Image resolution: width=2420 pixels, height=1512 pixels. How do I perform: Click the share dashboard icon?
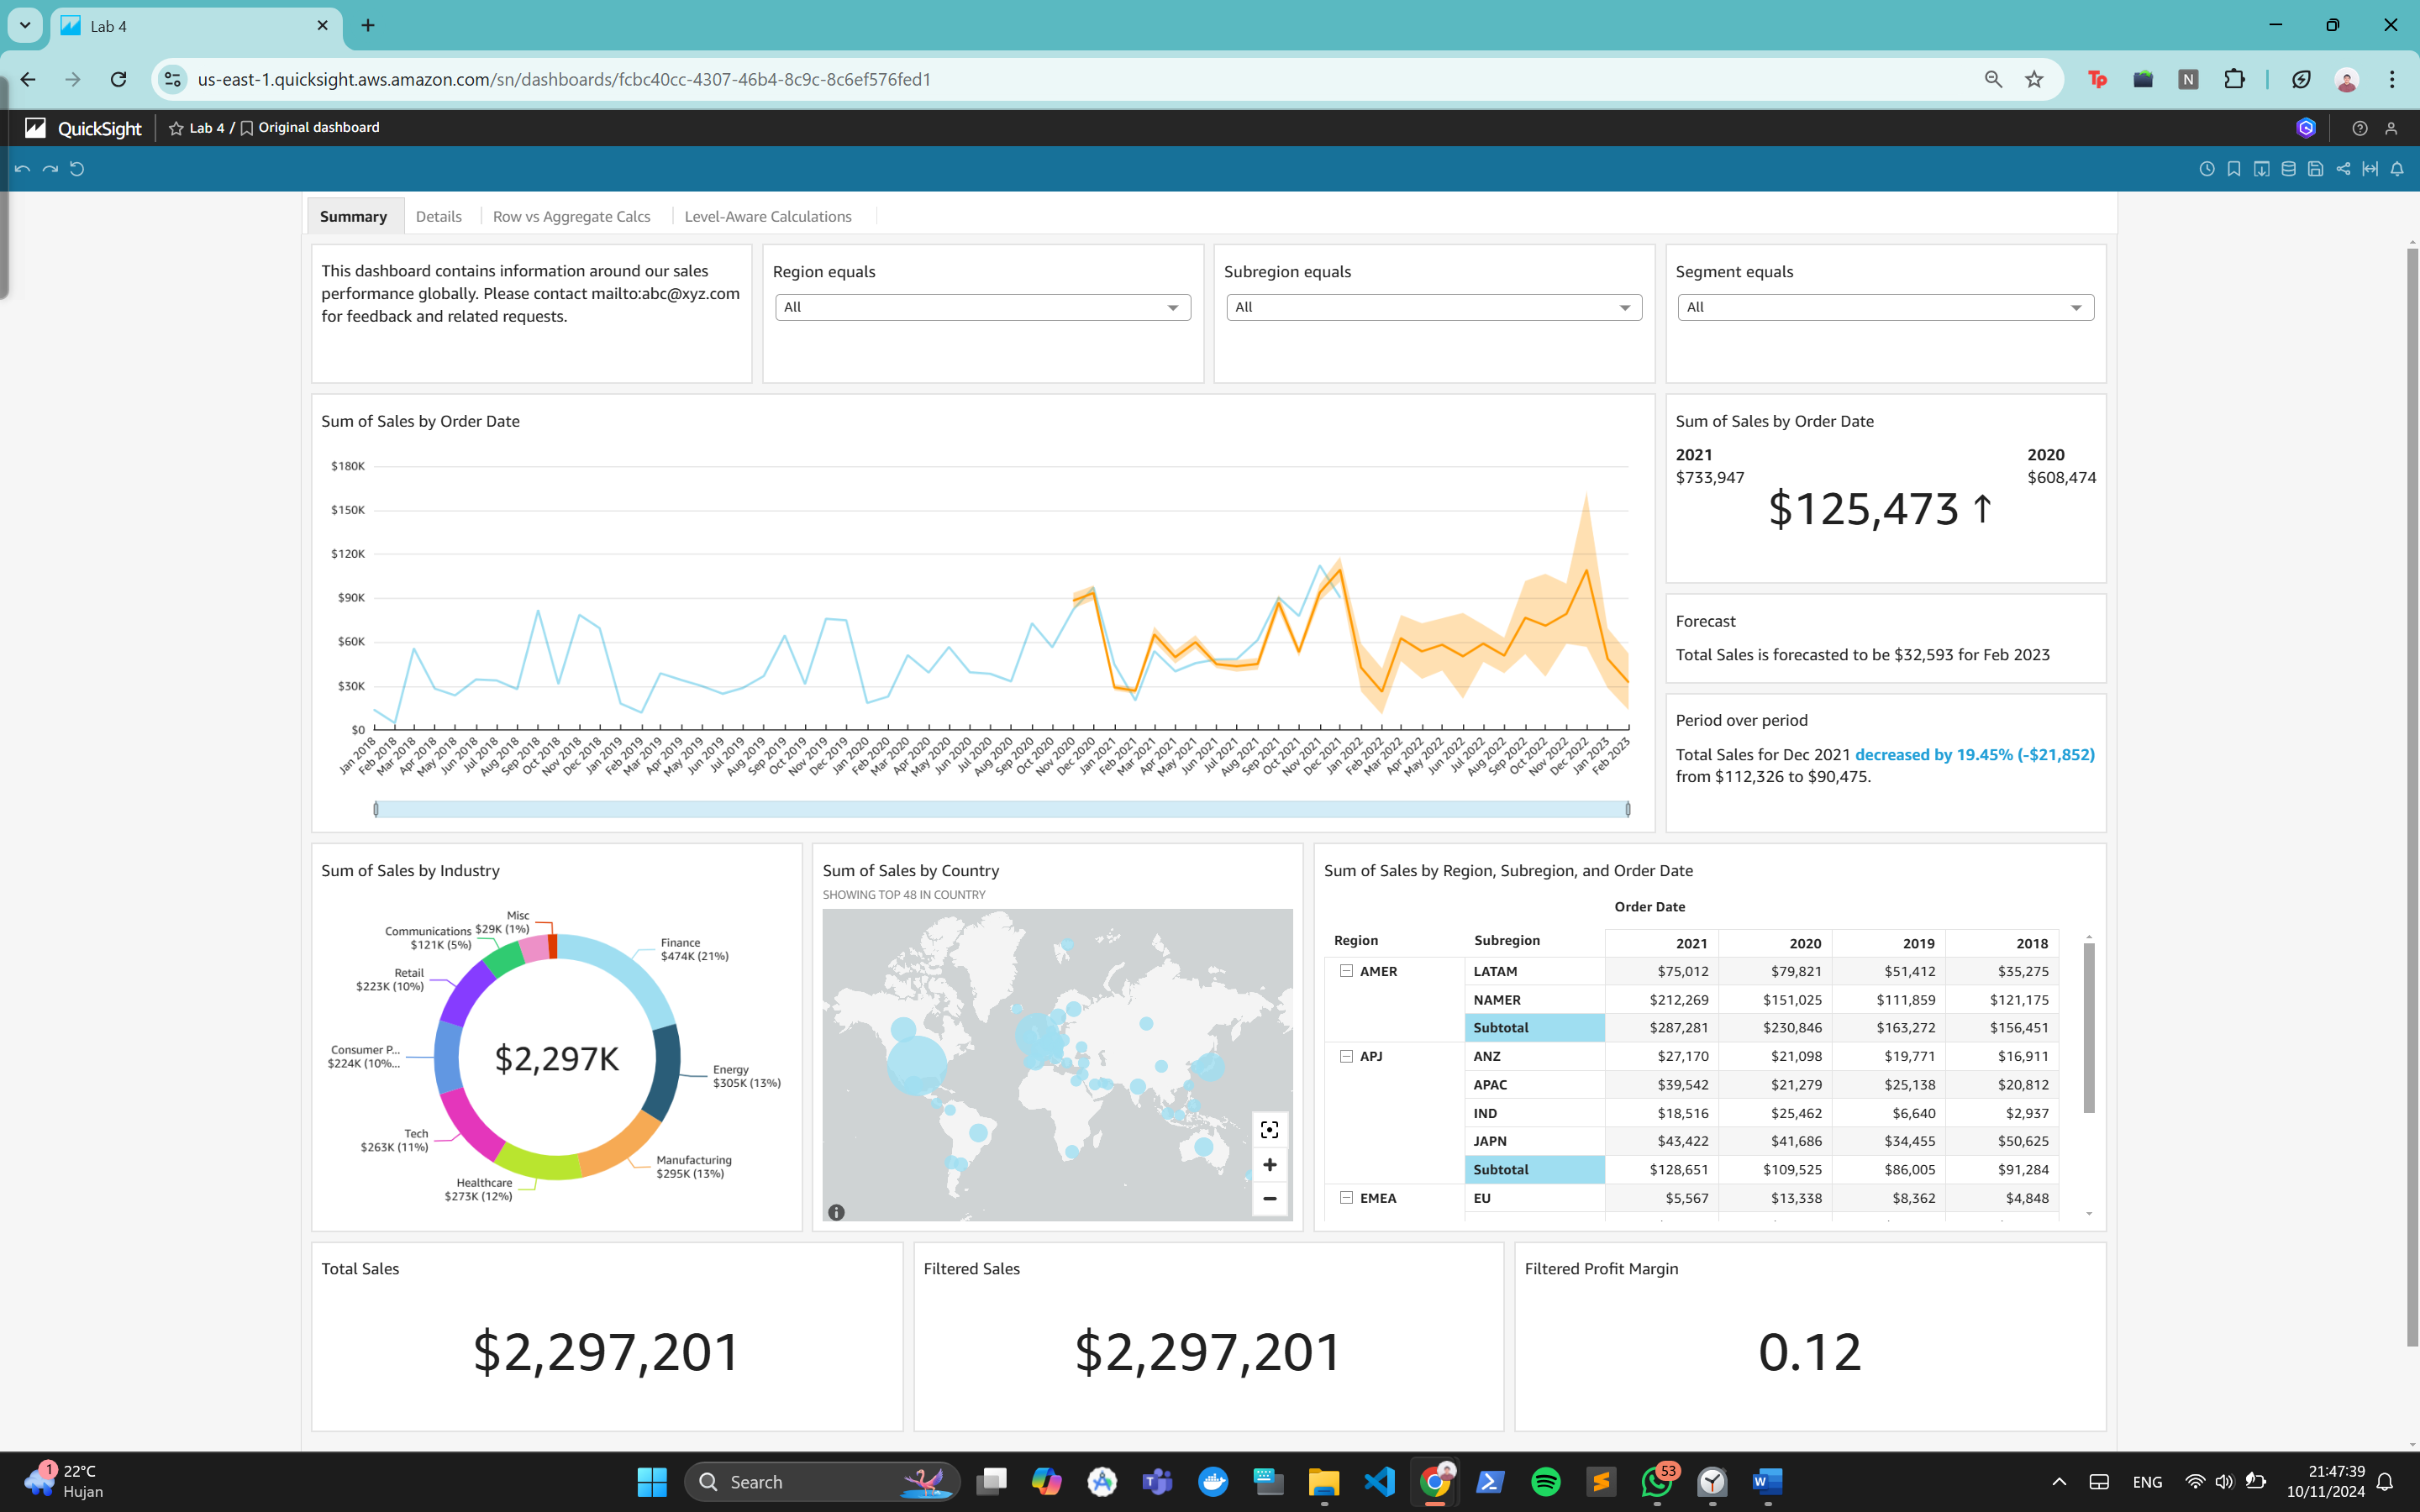pyautogui.click(x=2343, y=169)
